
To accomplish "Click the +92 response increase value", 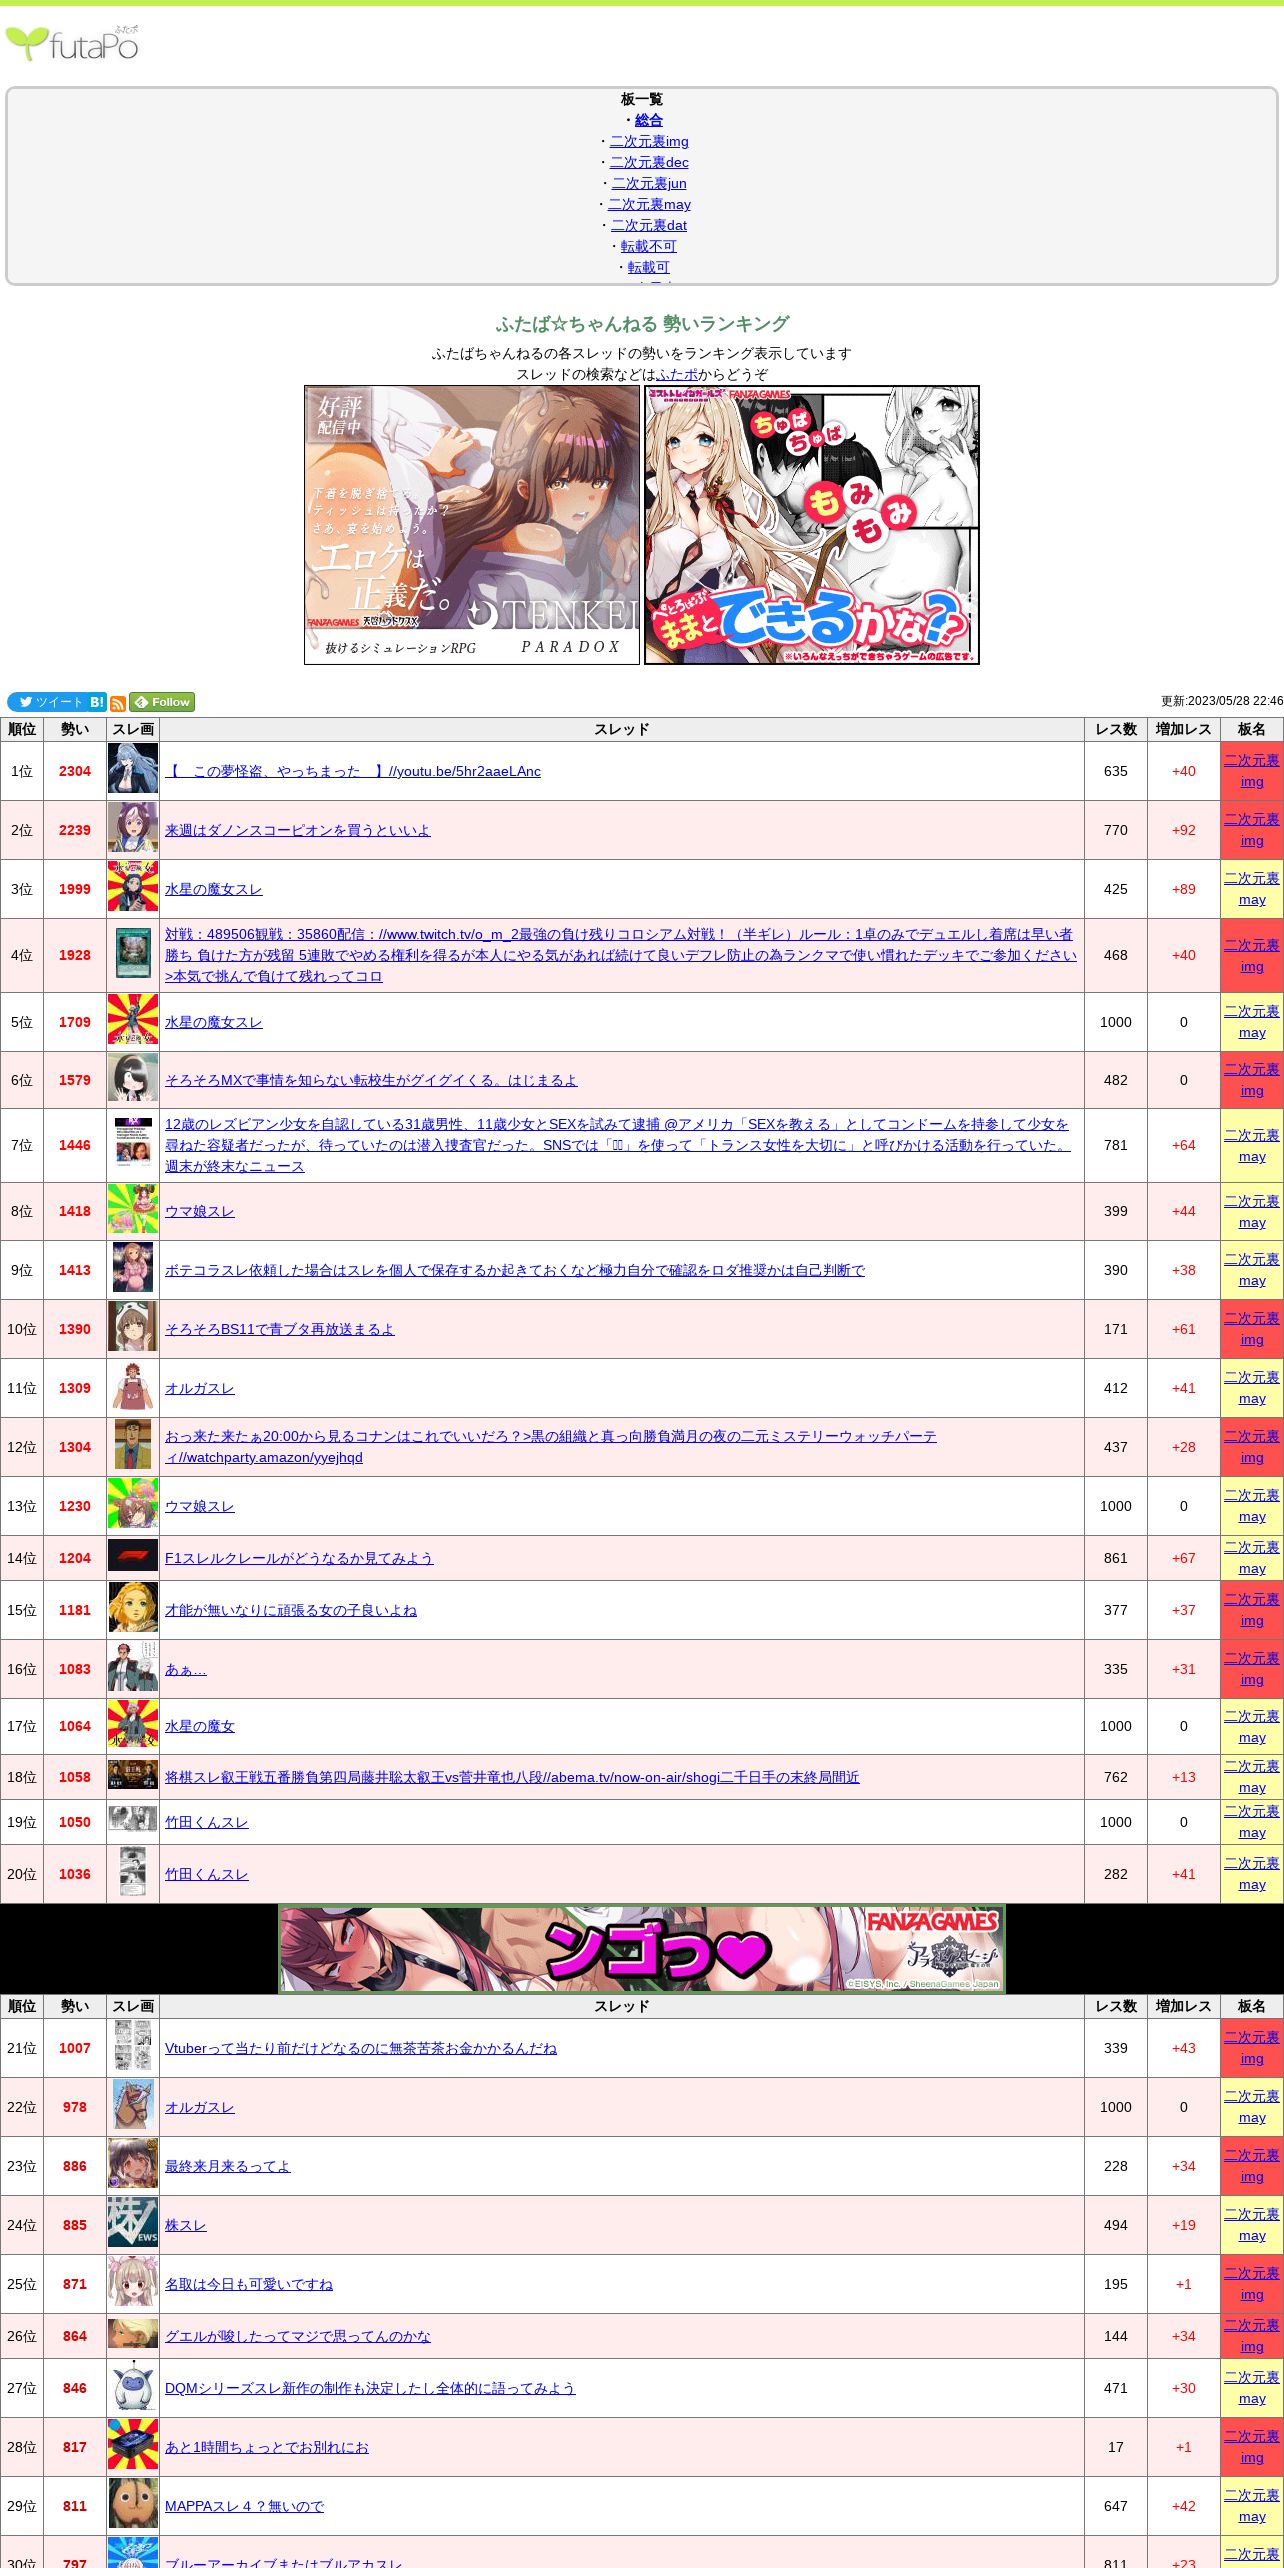I will pyautogui.click(x=1184, y=830).
